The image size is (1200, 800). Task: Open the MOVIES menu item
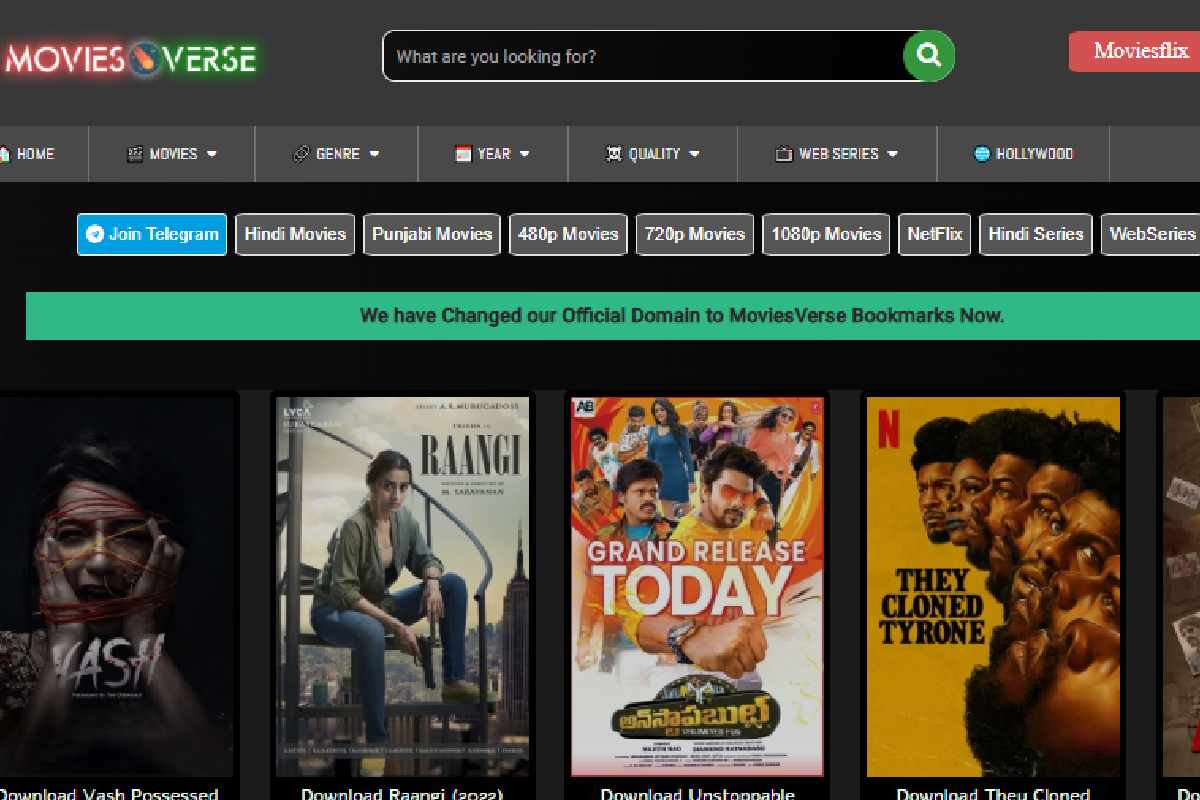point(172,154)
